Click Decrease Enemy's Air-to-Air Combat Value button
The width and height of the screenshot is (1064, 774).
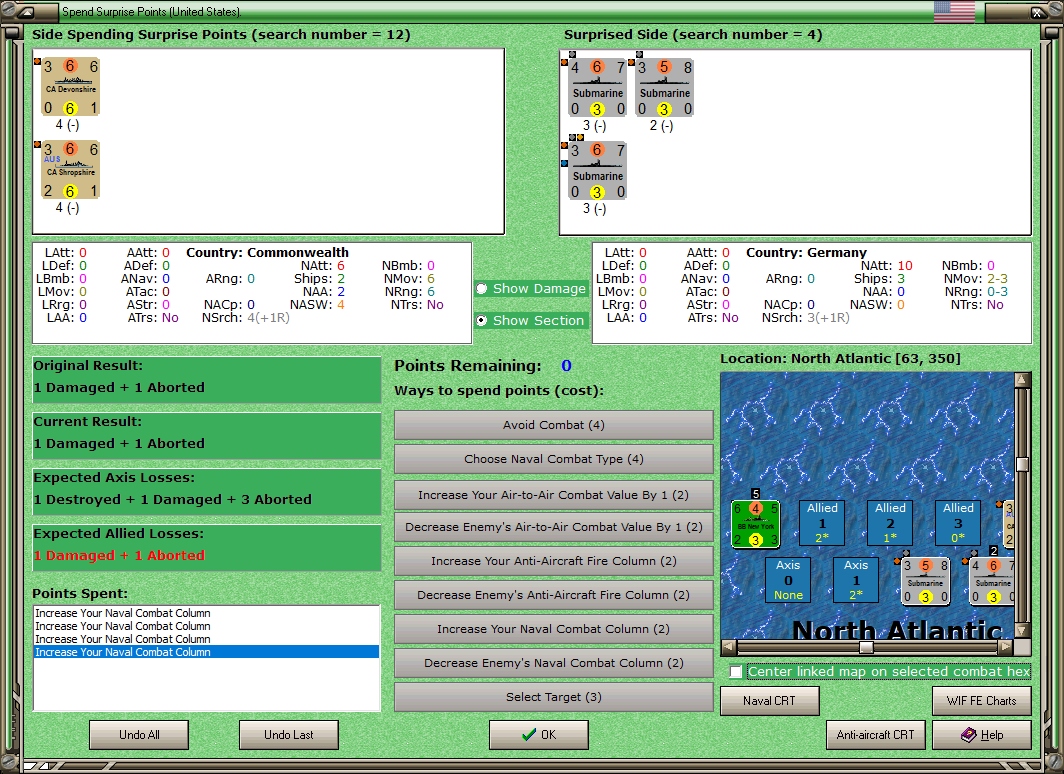[x=554, y=527]
